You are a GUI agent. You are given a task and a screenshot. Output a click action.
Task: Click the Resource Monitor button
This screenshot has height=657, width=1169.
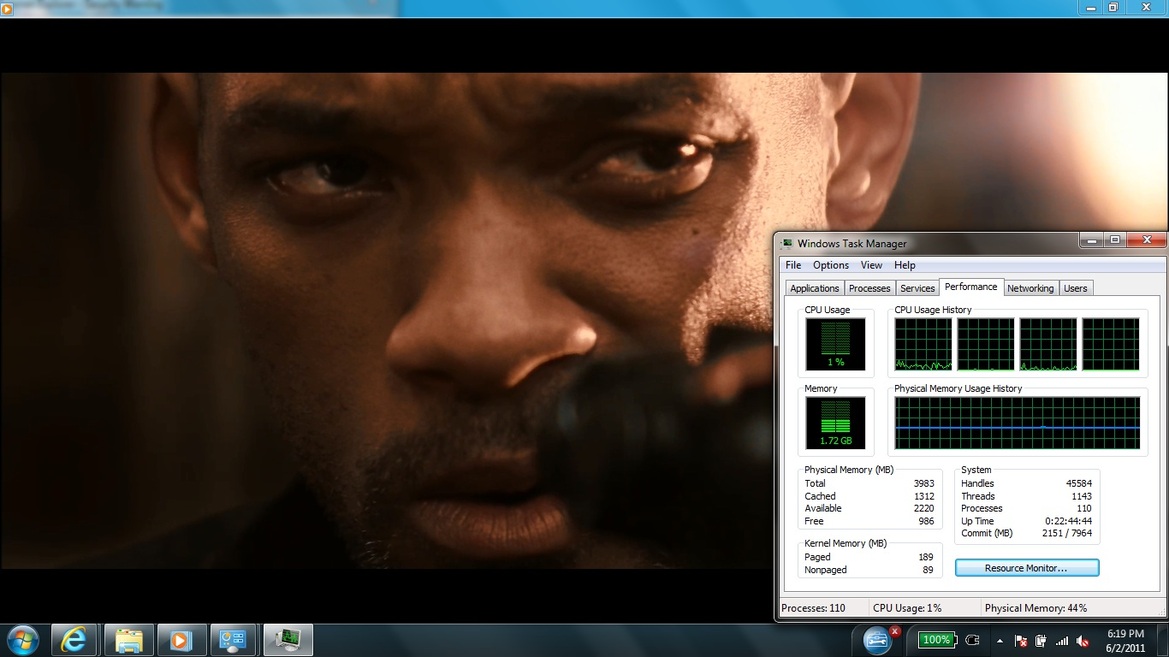click(x=1027, y=568)
